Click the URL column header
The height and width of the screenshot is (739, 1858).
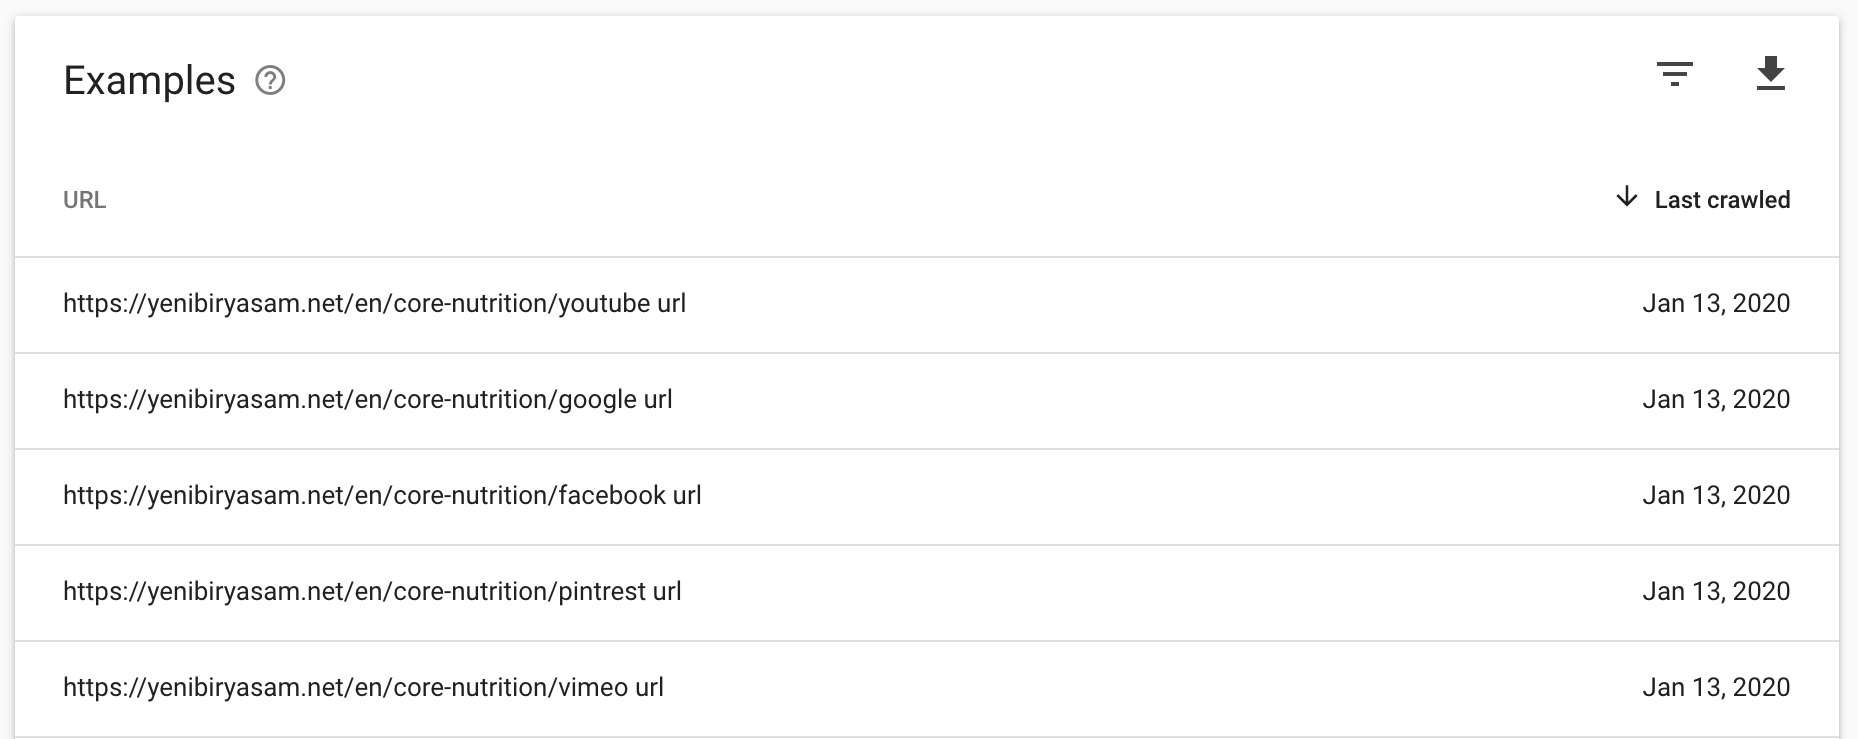tap(84, 200)
